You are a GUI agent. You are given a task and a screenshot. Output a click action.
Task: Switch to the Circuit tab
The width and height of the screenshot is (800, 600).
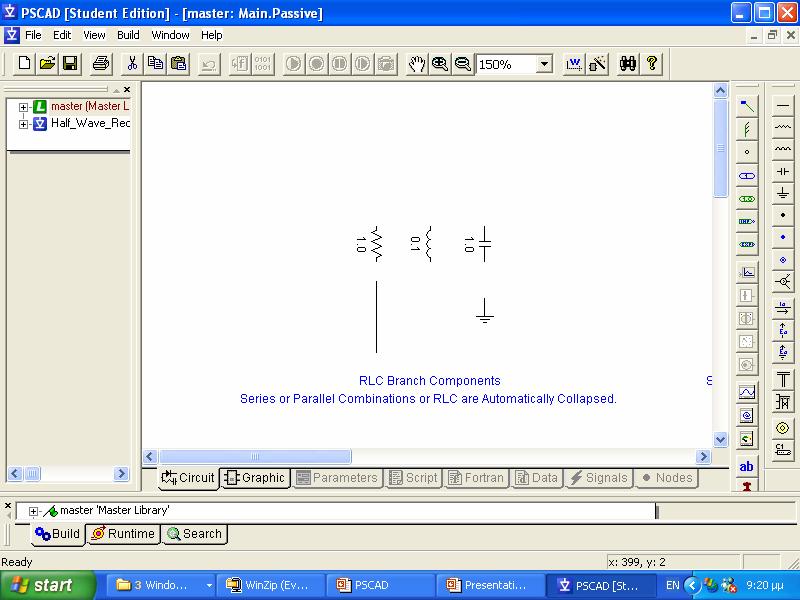[188, 478]
